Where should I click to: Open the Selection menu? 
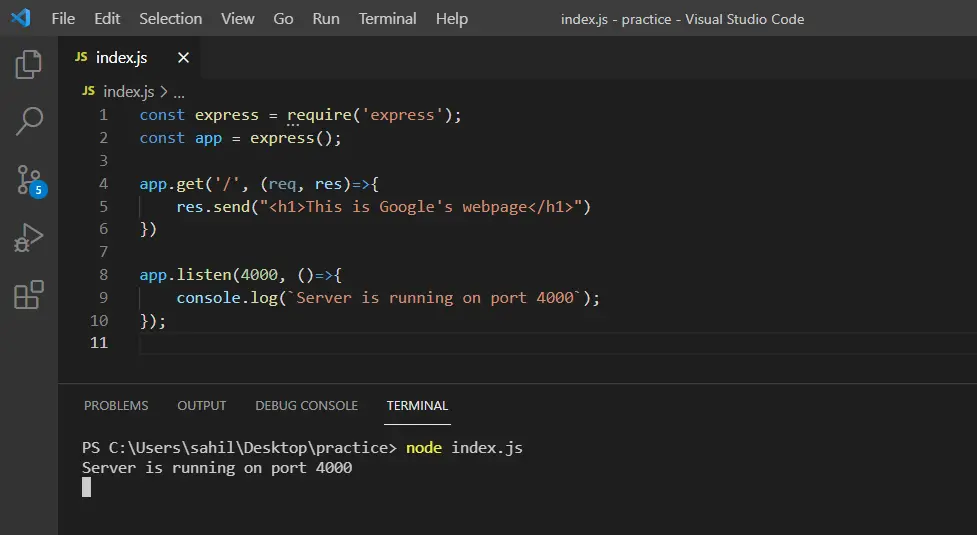pyautogui.click(x=171, y=19)
